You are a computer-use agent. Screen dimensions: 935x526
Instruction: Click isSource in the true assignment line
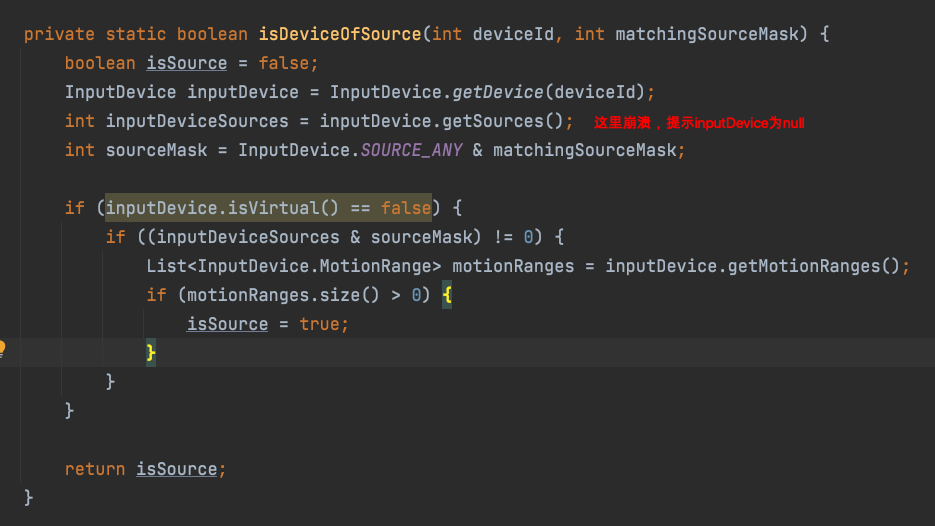(227, 324)
